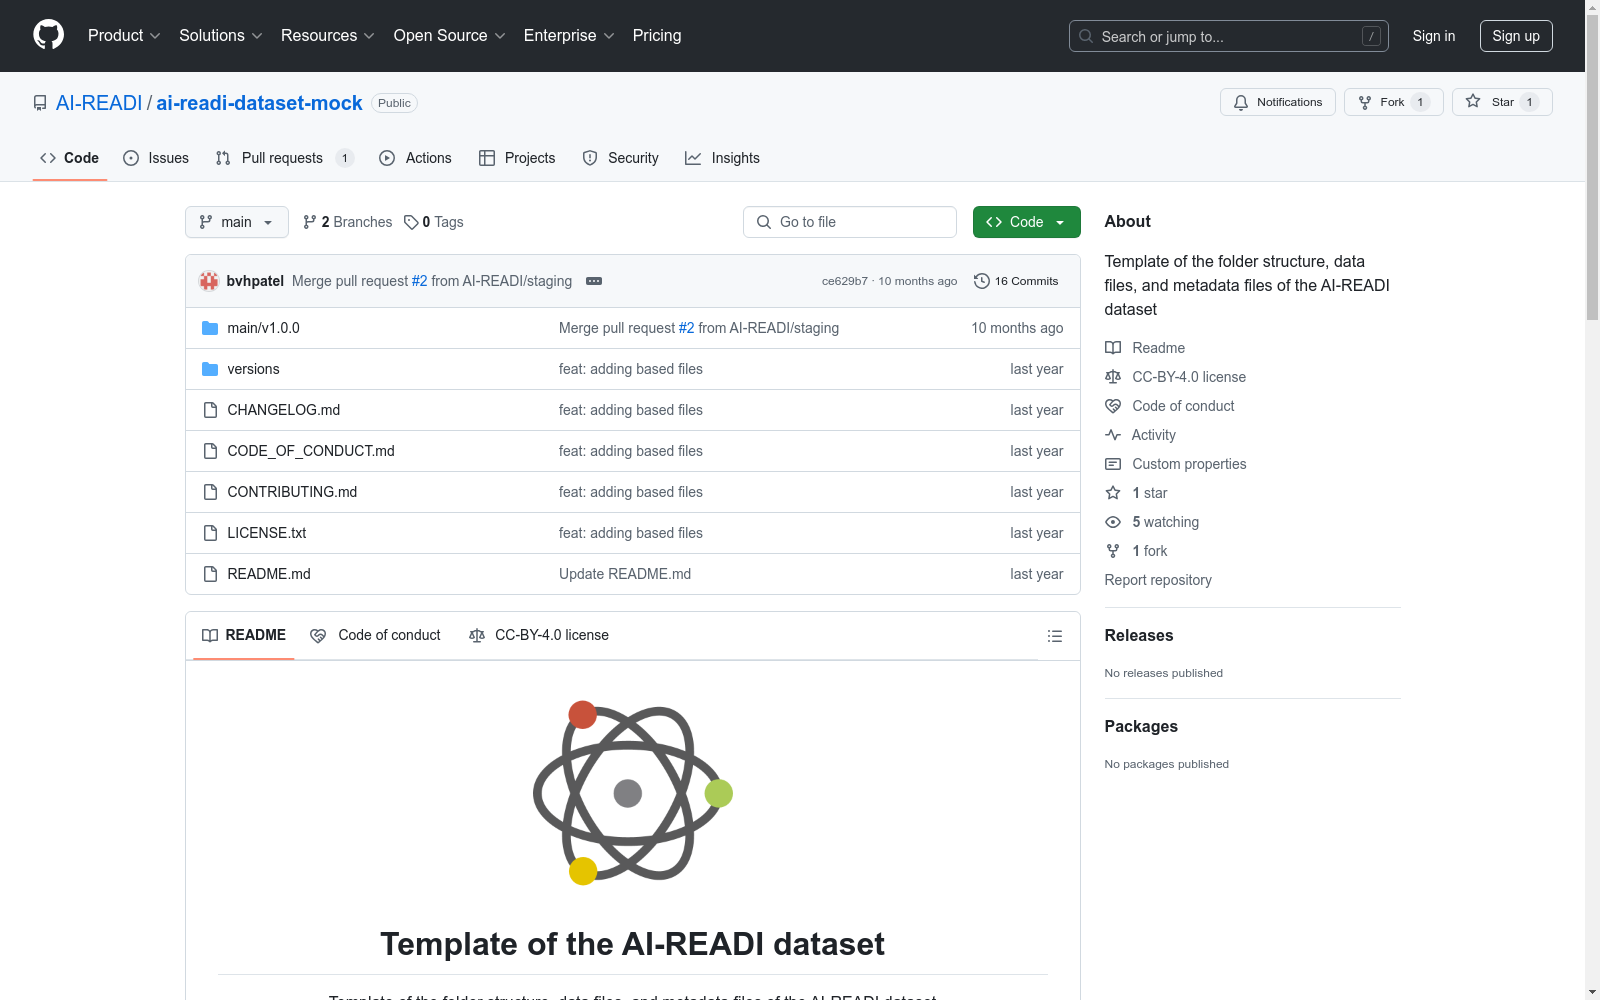
Task: Switch to the Issues tab
Action: pos(156,158)
